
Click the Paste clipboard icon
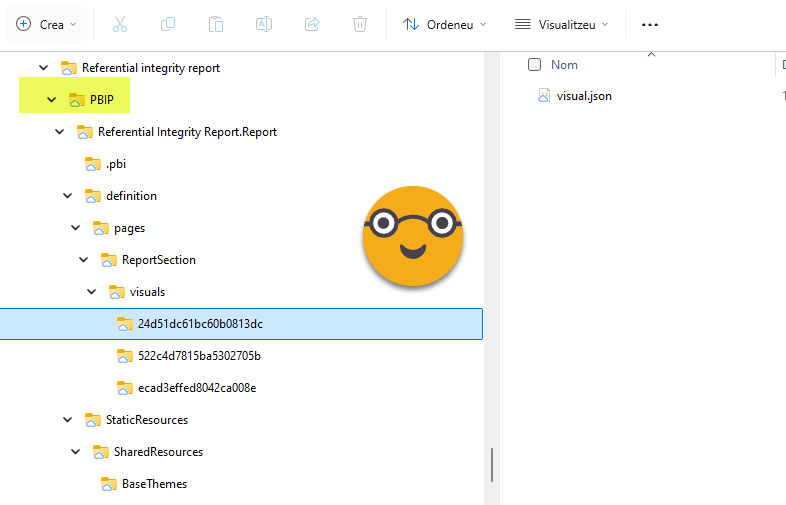coord(216,24)
